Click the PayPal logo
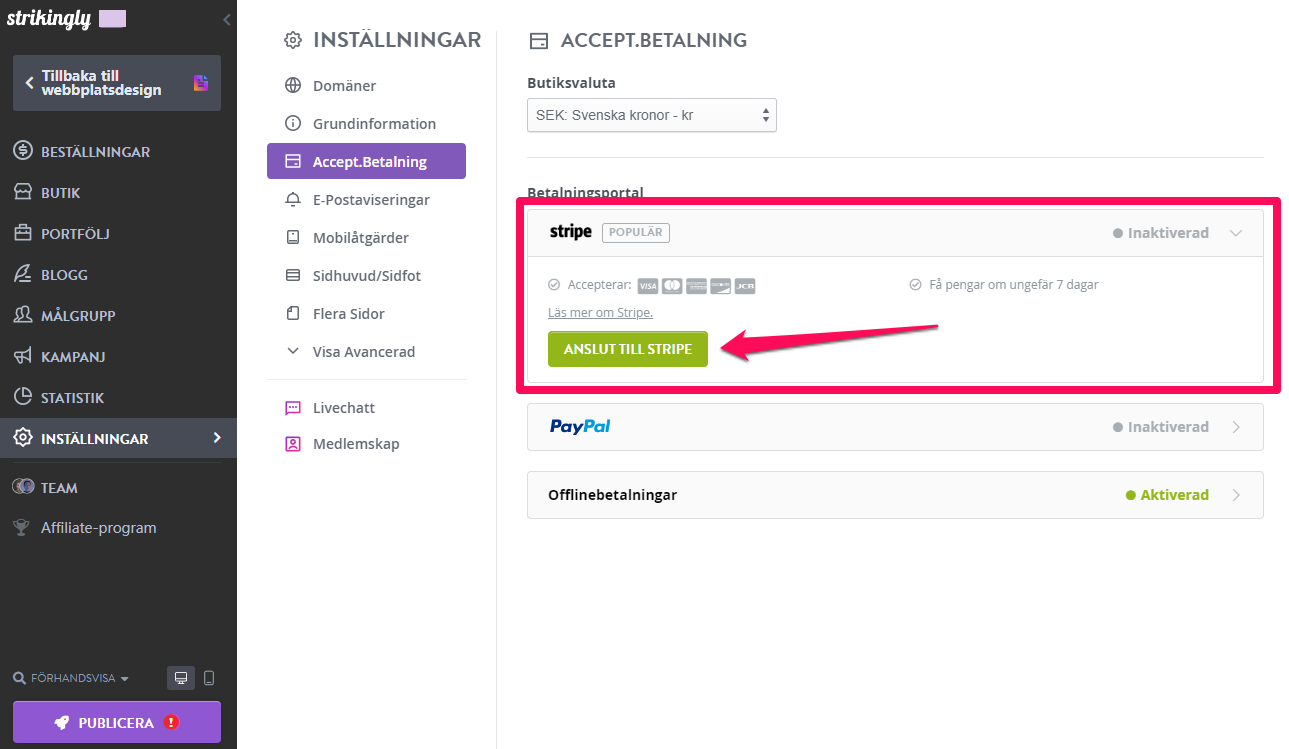The image size is (1289, 749). (580, 427)
